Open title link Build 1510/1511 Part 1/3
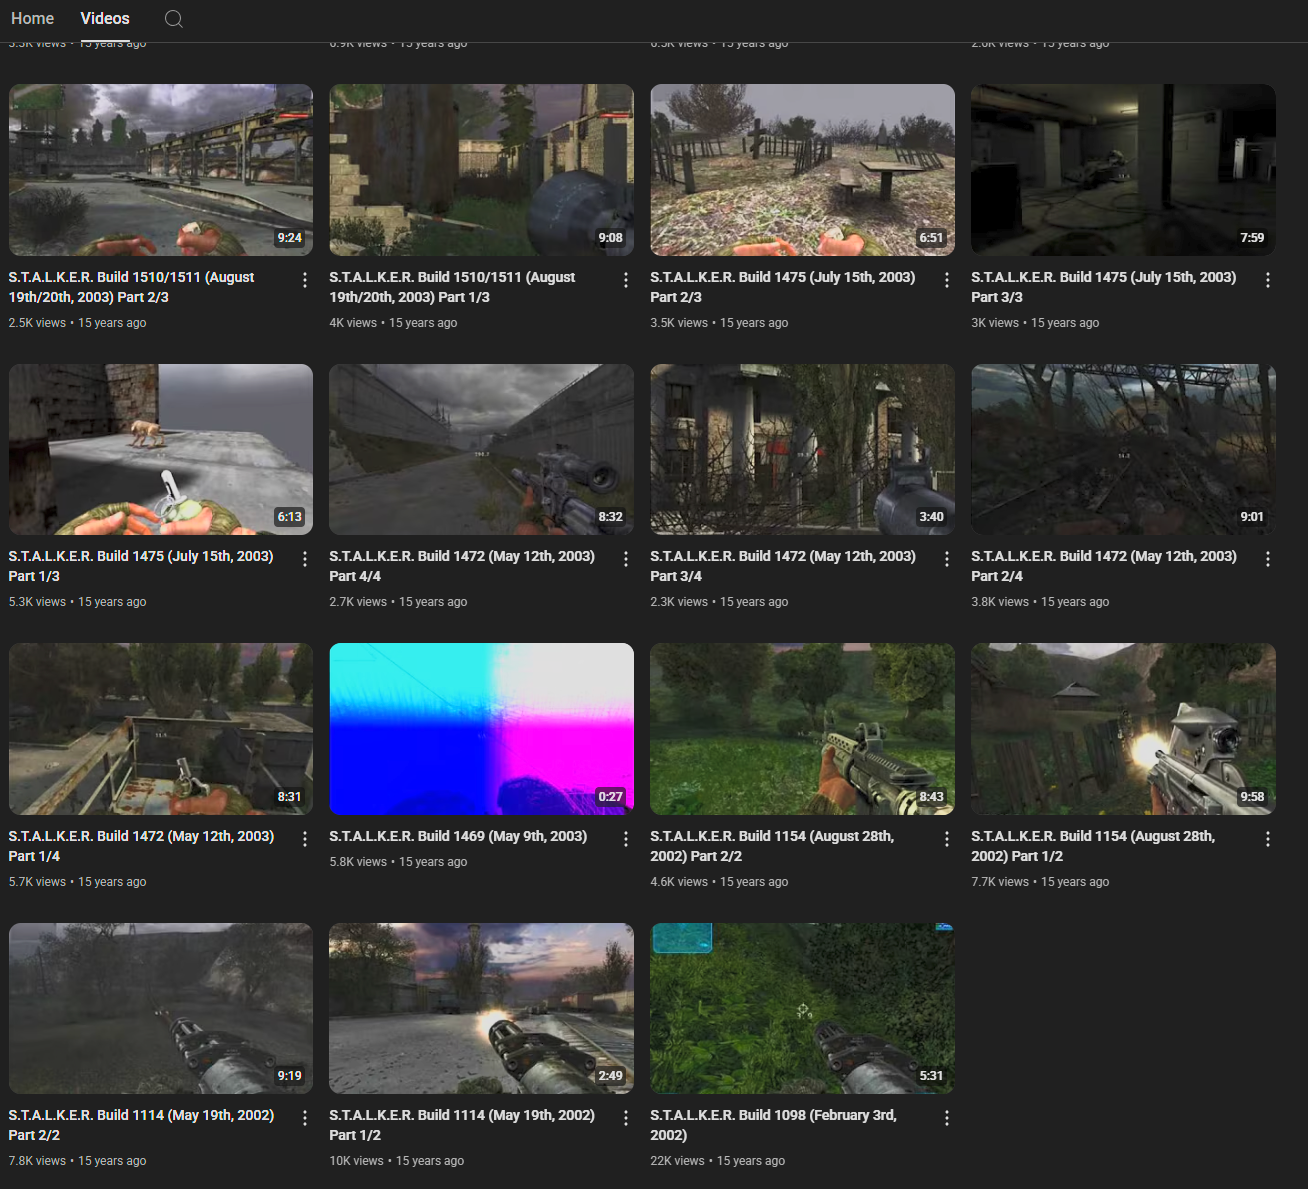Image resolution: width=1308 pixels, height=1189 pixels. tap(452, 287)
